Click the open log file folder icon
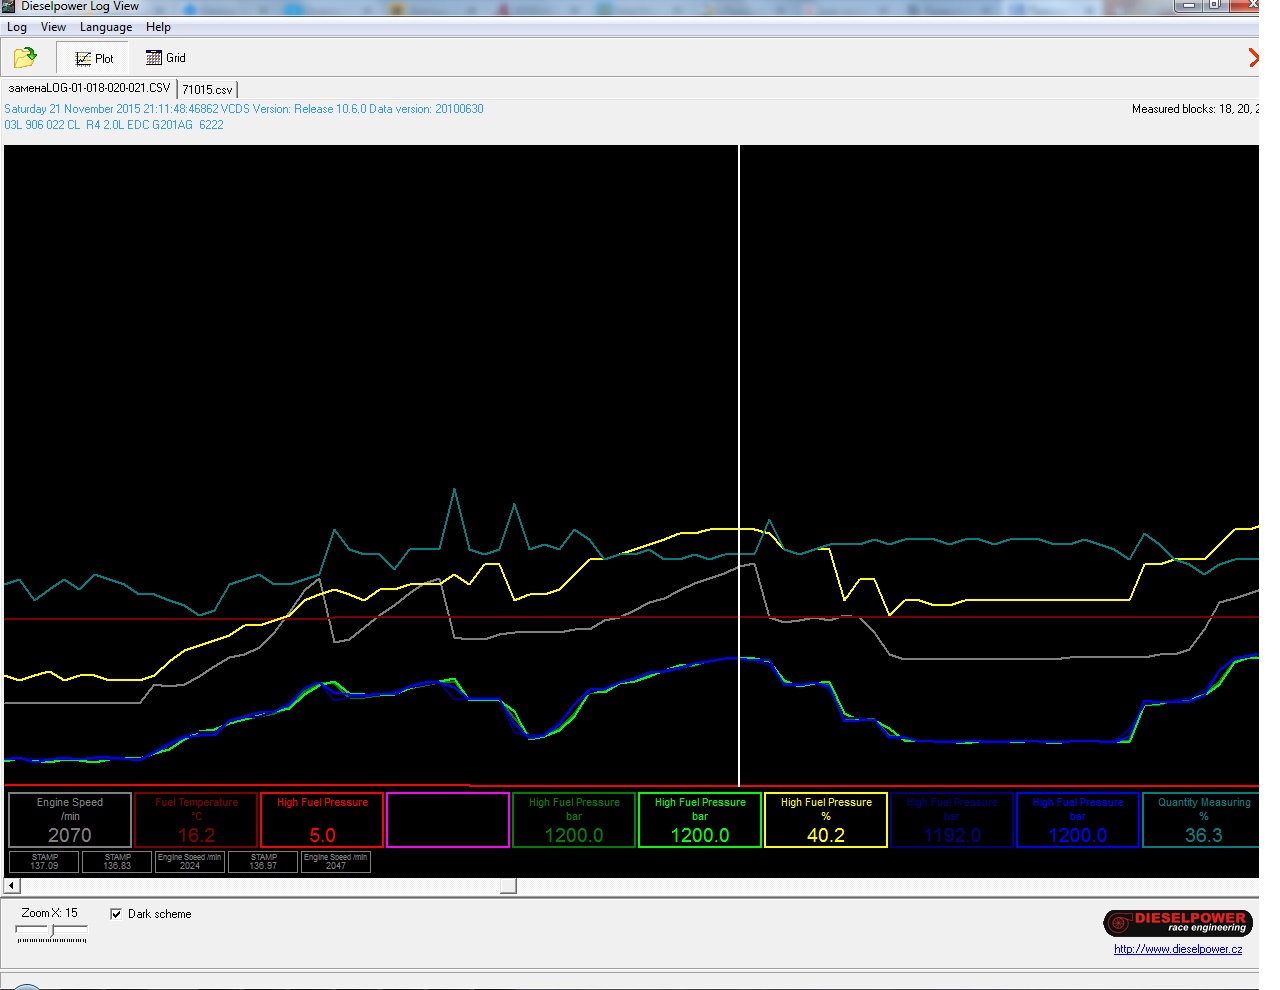This screenshot has width=1280, height=990. (x=25, y=58)
